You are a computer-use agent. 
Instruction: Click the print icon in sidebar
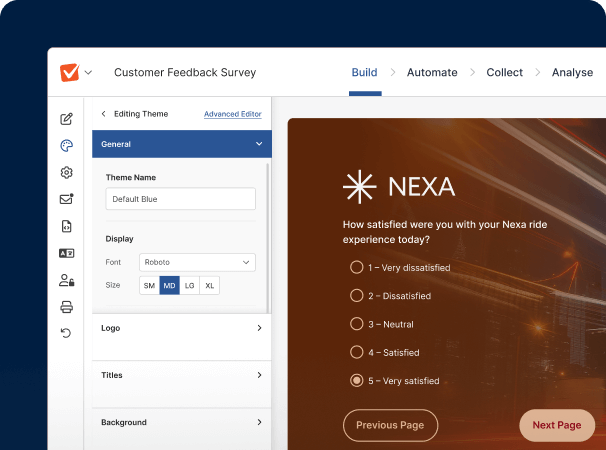click(x=66, y=307)
